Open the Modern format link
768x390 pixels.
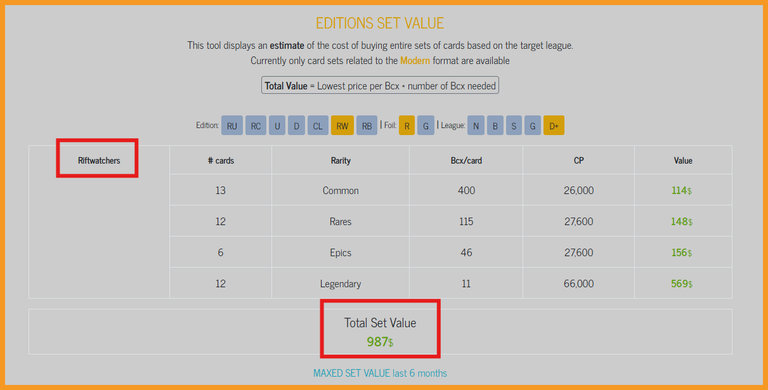point(415,61)
